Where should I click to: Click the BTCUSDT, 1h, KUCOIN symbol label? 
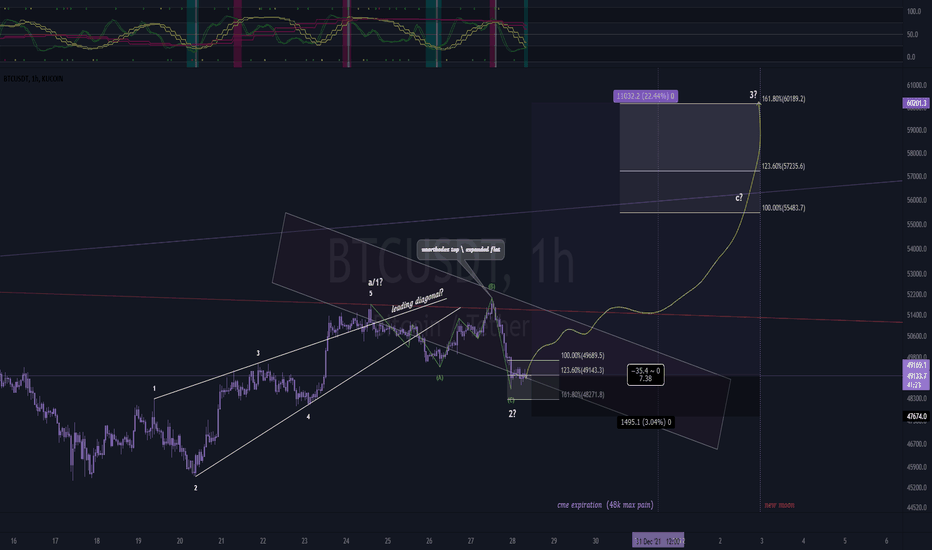pyautogui.click(x=33, y=78)
